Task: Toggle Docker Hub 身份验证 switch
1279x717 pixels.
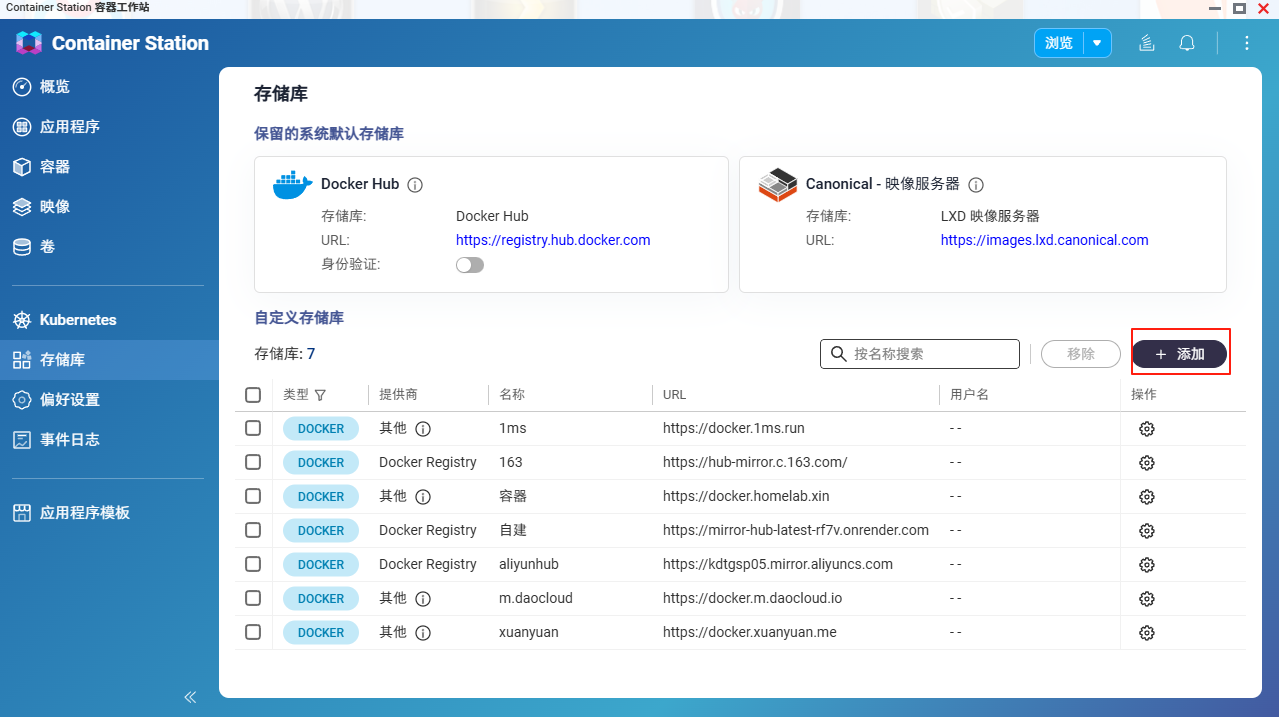Action: [x=470, y=265]
